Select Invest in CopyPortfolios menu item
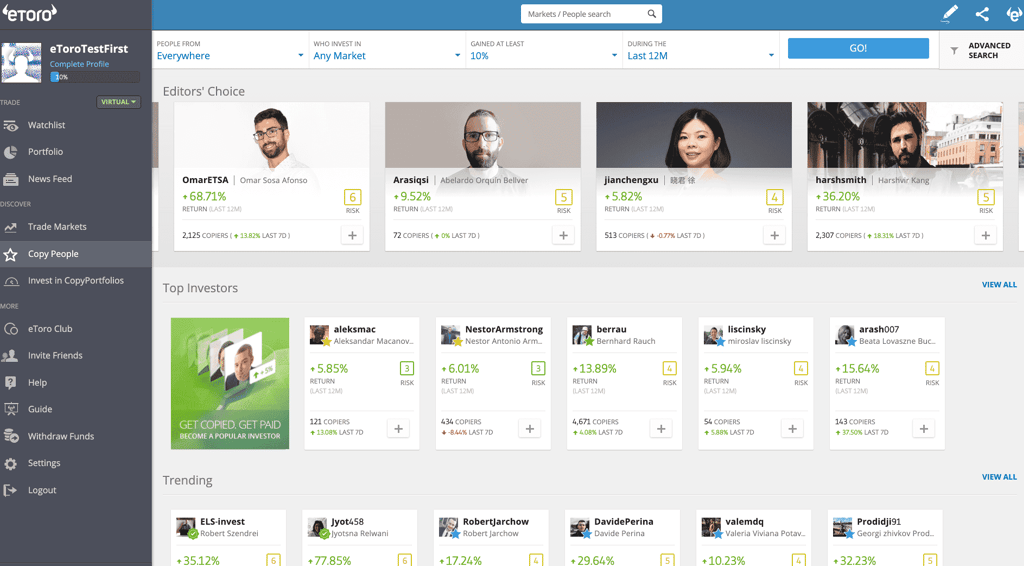 tap(76, 281)
